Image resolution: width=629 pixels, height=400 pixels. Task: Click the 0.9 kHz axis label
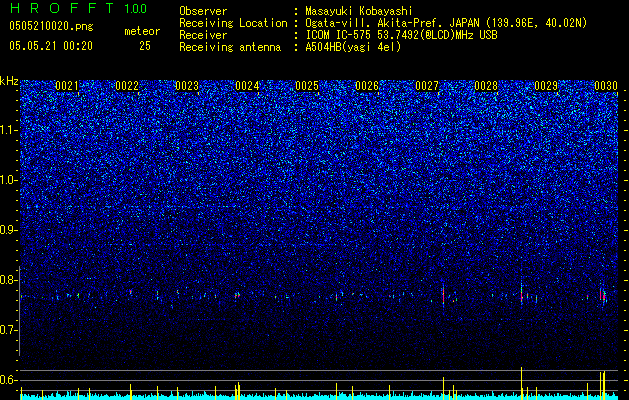click(8, 230)
